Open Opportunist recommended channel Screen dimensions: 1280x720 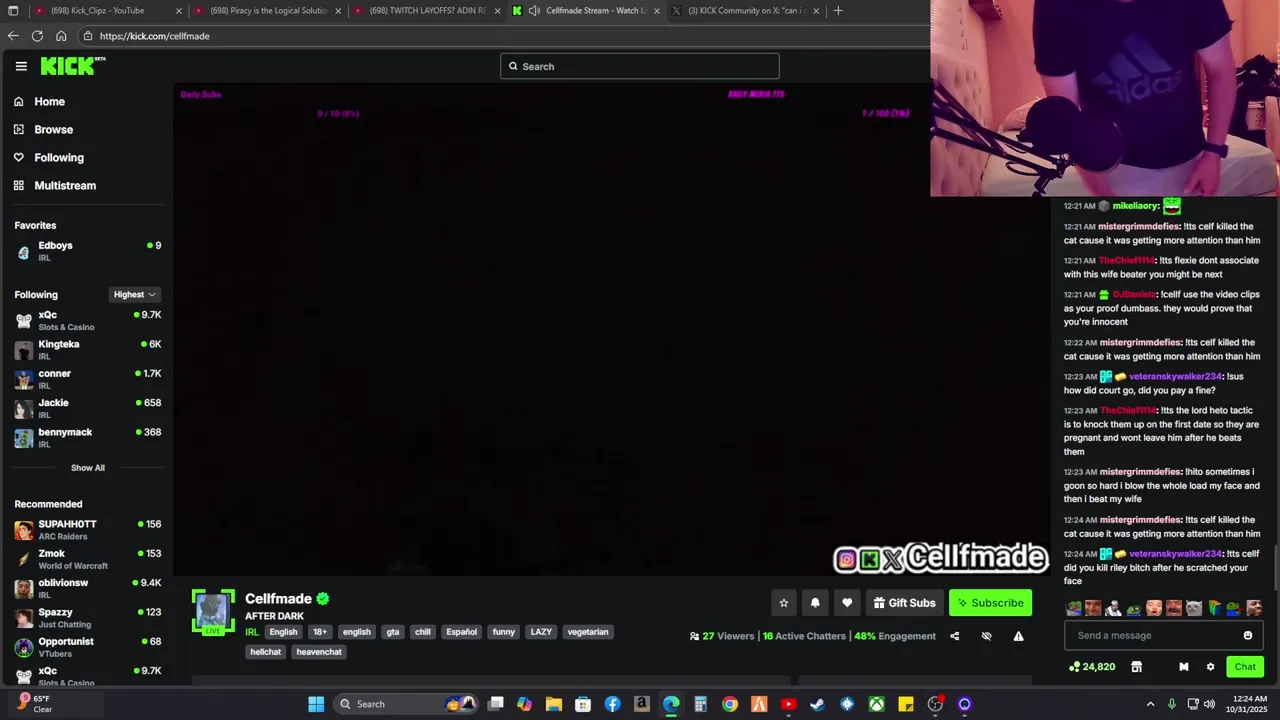pyautogui.click(x=87, y=647)
